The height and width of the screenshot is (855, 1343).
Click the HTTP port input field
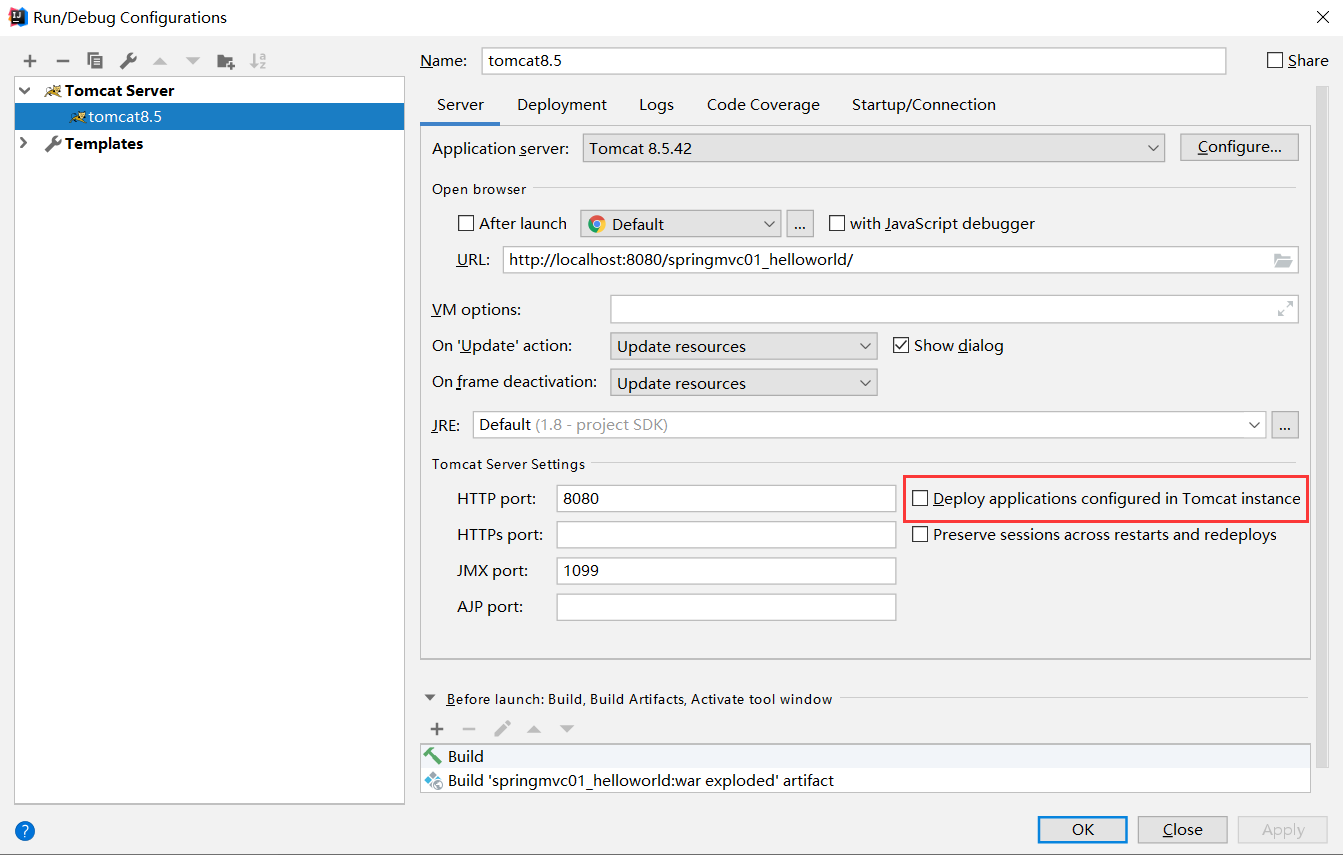click(x=726, y=498)
